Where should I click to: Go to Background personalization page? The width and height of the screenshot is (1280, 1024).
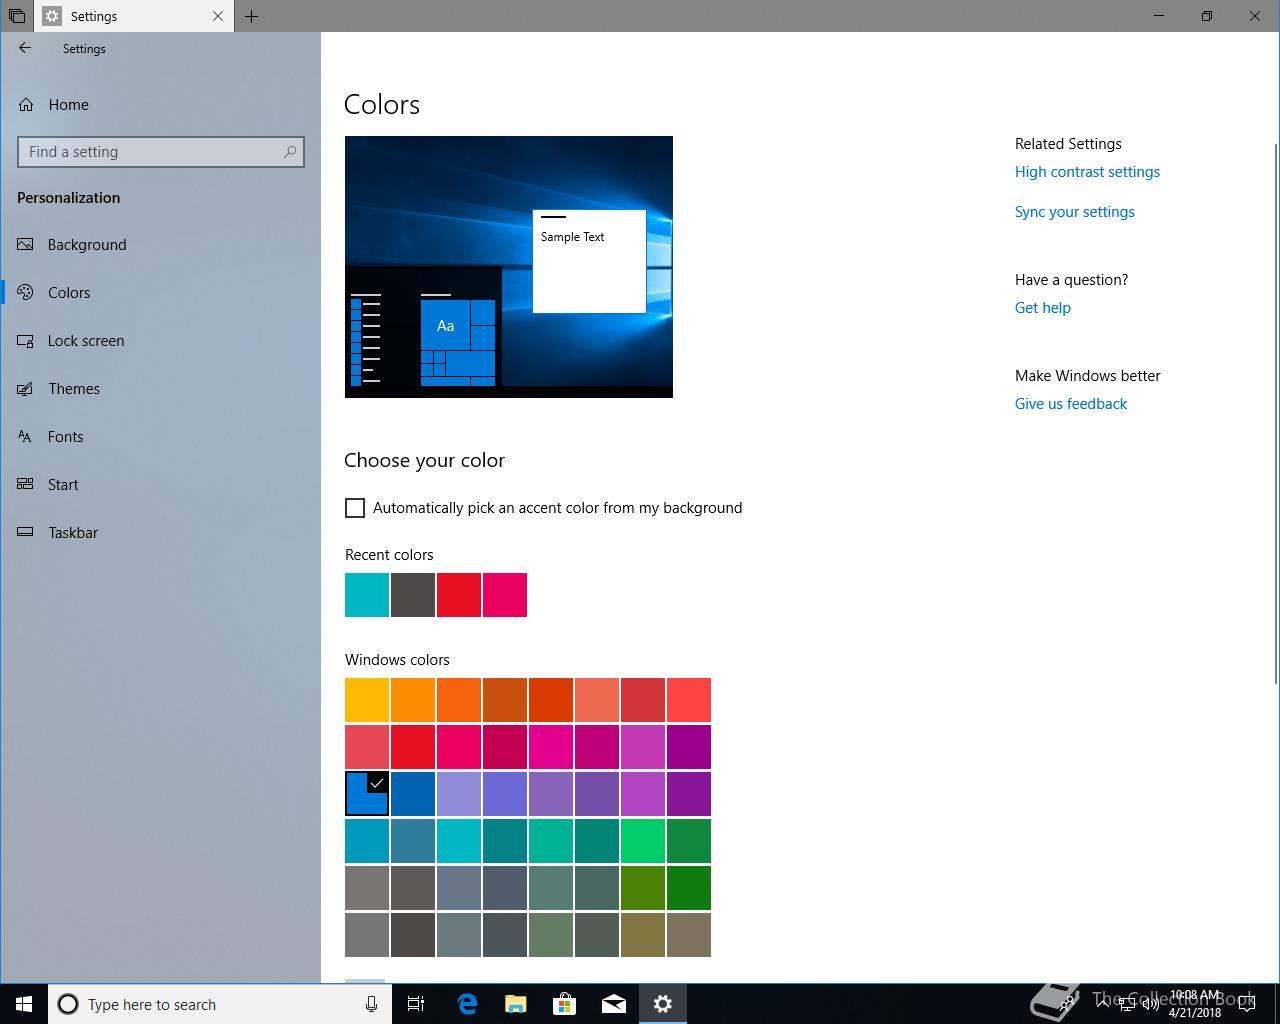87,245
